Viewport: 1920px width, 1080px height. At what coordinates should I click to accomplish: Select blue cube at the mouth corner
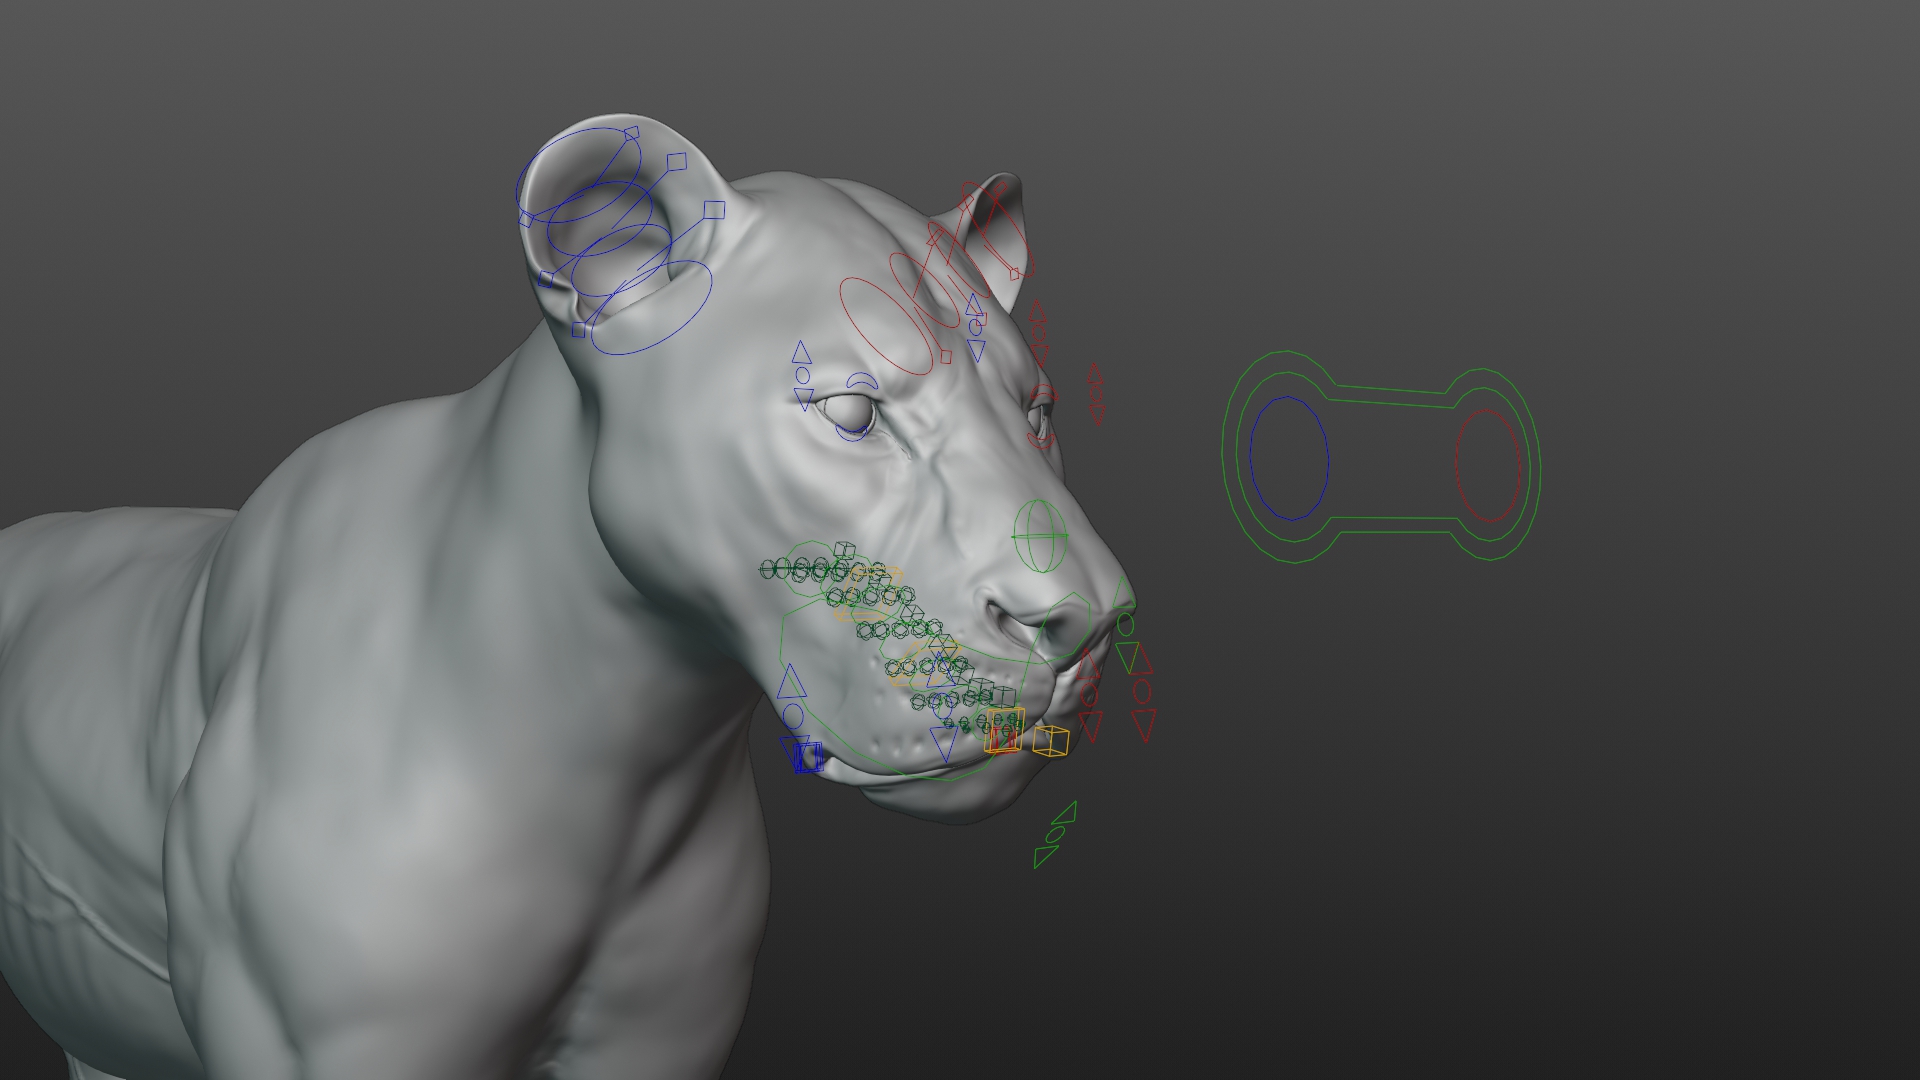[x=809, y=757]
